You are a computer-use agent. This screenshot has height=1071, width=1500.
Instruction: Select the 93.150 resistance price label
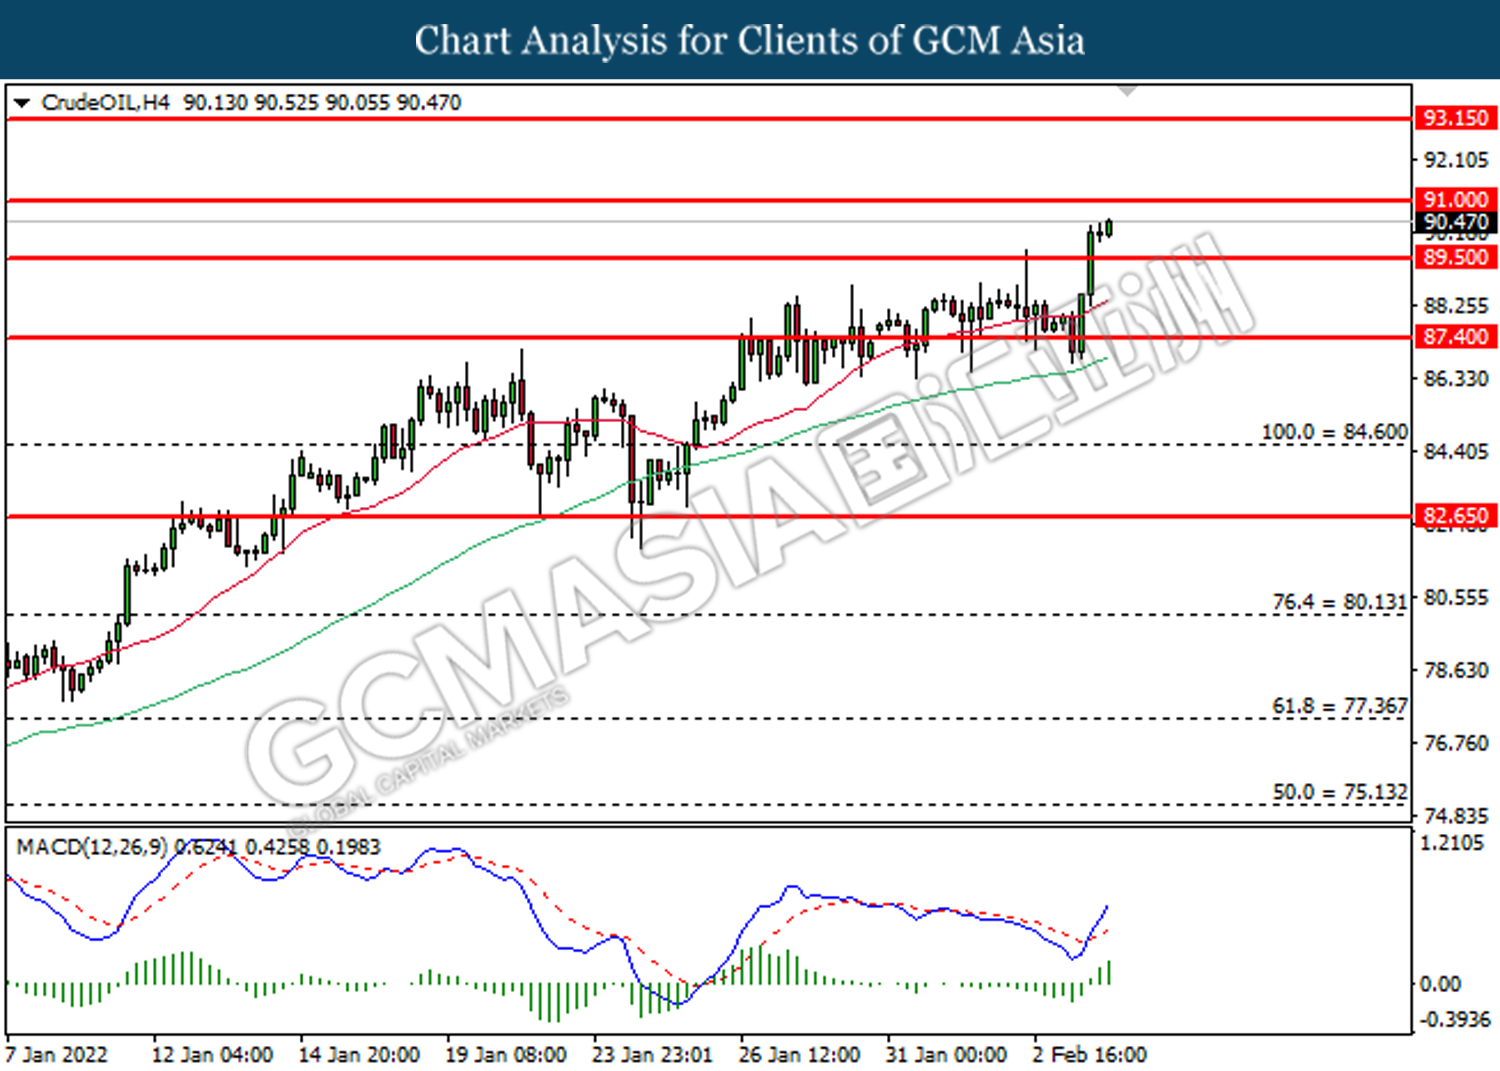point(1456,118)
